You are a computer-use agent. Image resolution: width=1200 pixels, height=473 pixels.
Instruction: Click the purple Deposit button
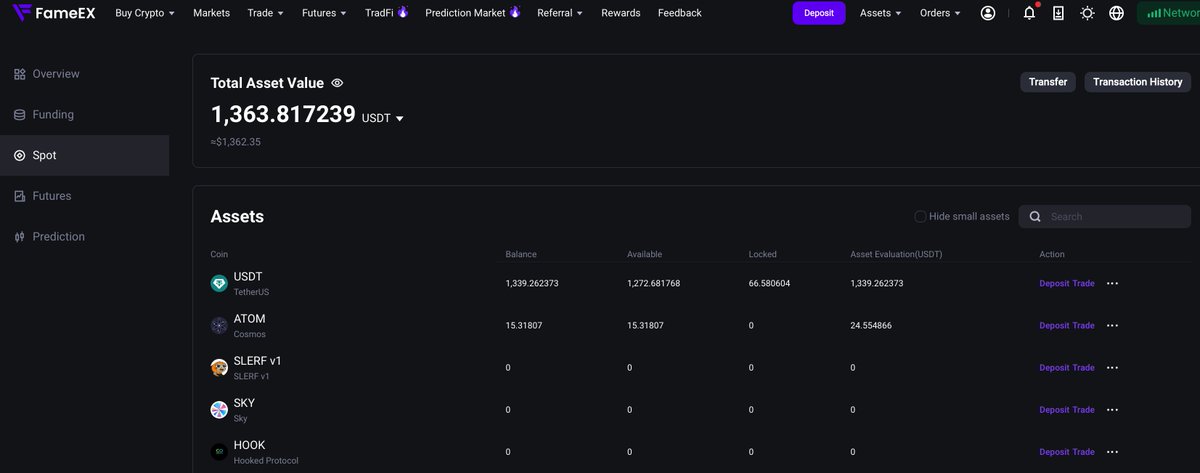pos(819,13)
